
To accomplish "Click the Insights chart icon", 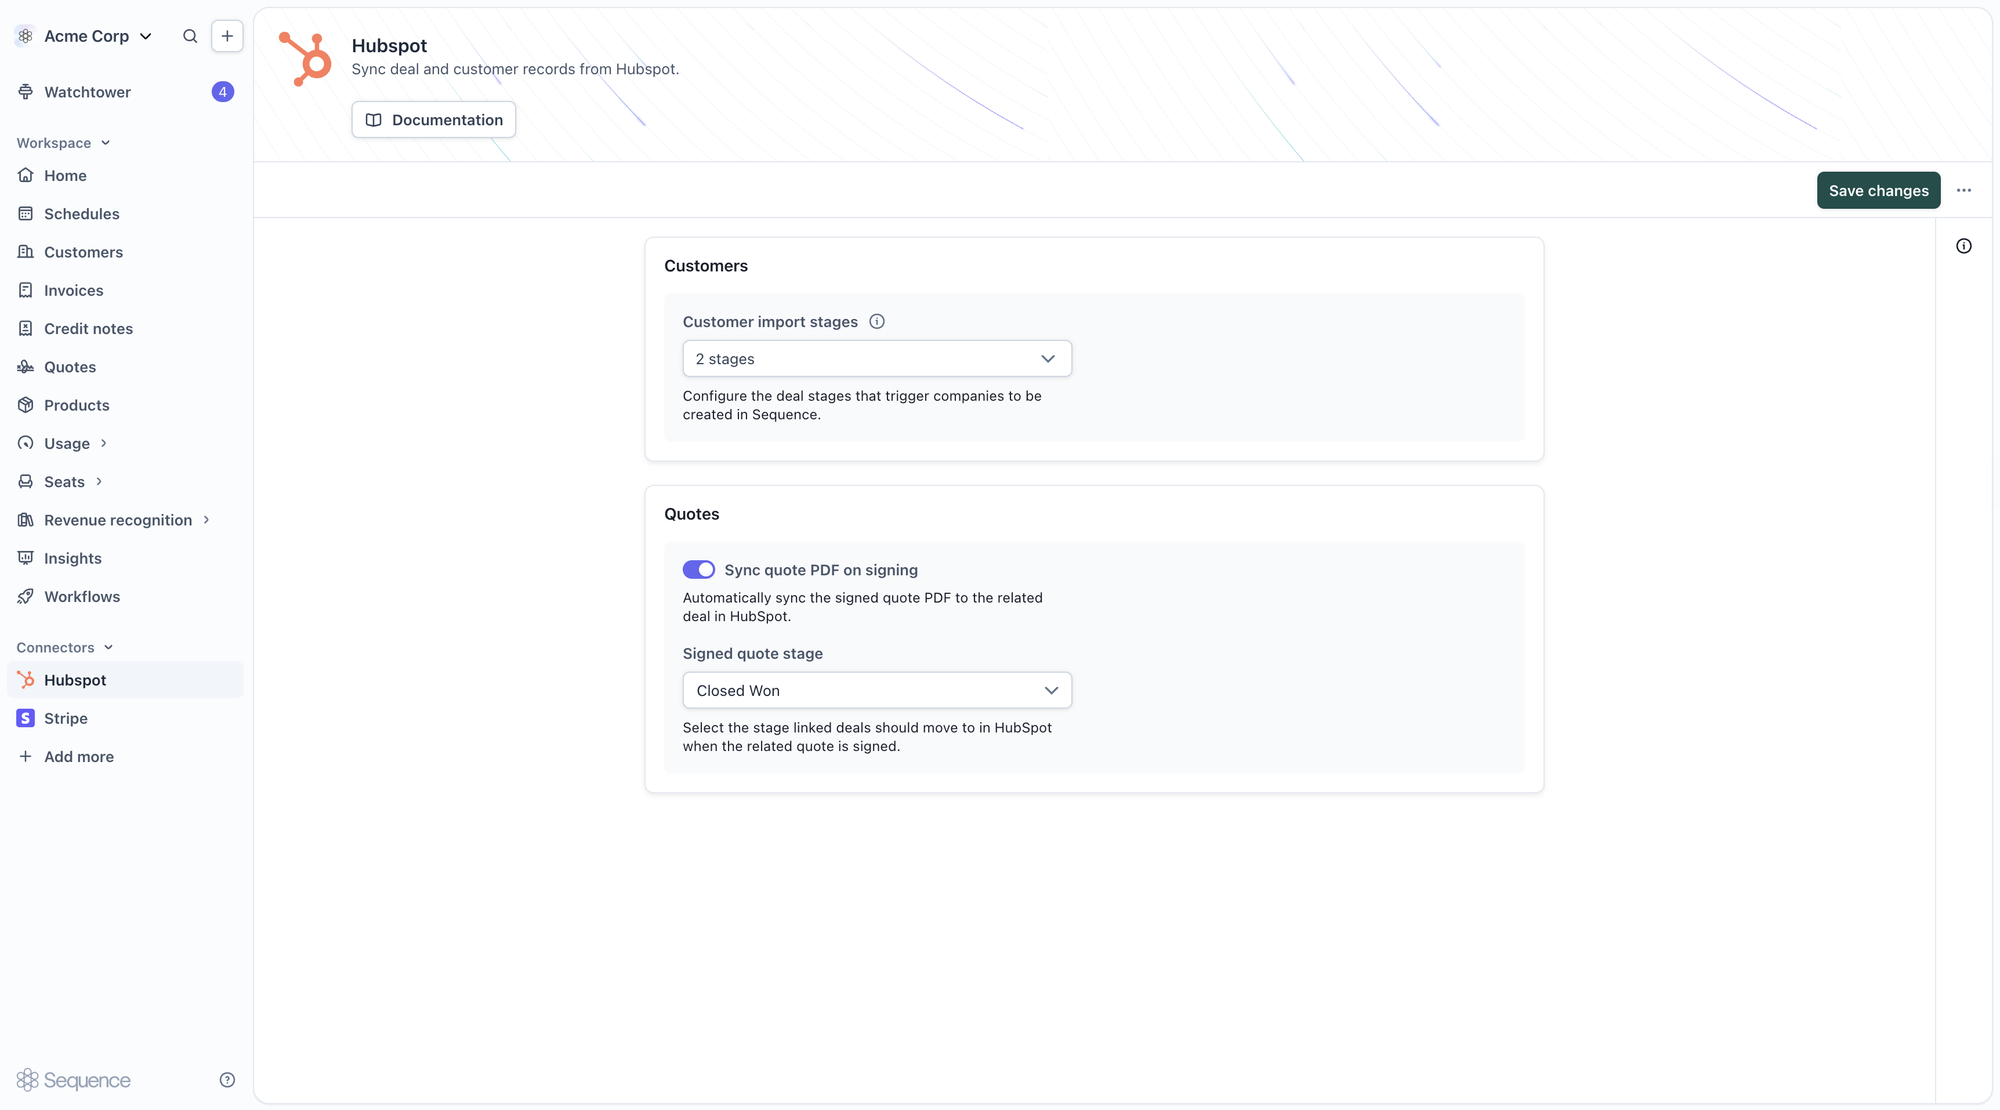I will (26, 558).
